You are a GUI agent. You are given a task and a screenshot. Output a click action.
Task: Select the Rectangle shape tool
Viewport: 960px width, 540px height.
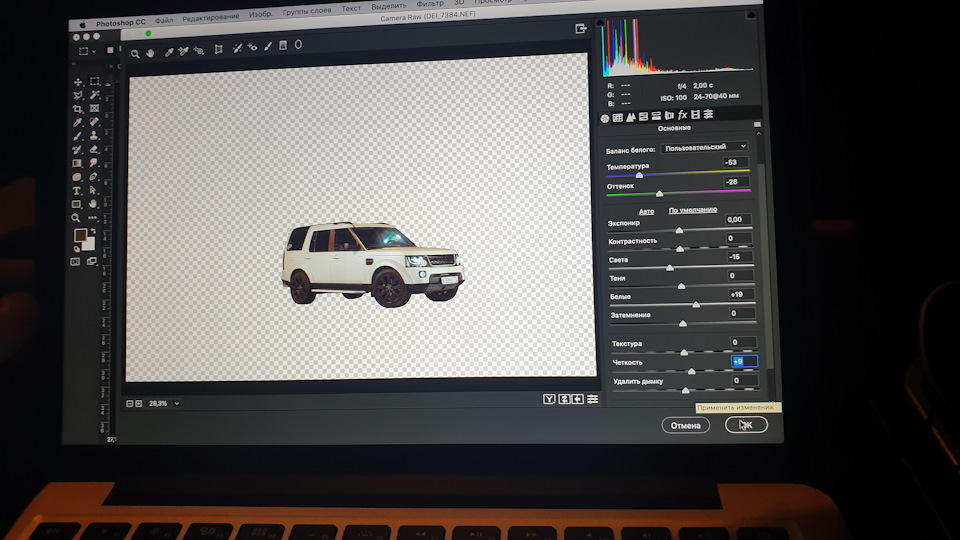tap(76, 204)
